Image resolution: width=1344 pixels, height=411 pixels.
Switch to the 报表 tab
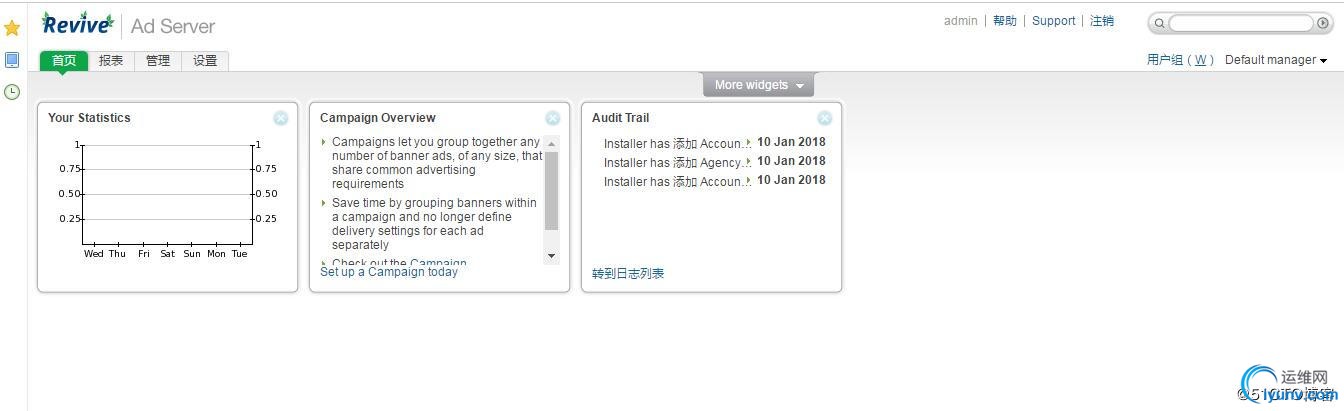(111, 61)
